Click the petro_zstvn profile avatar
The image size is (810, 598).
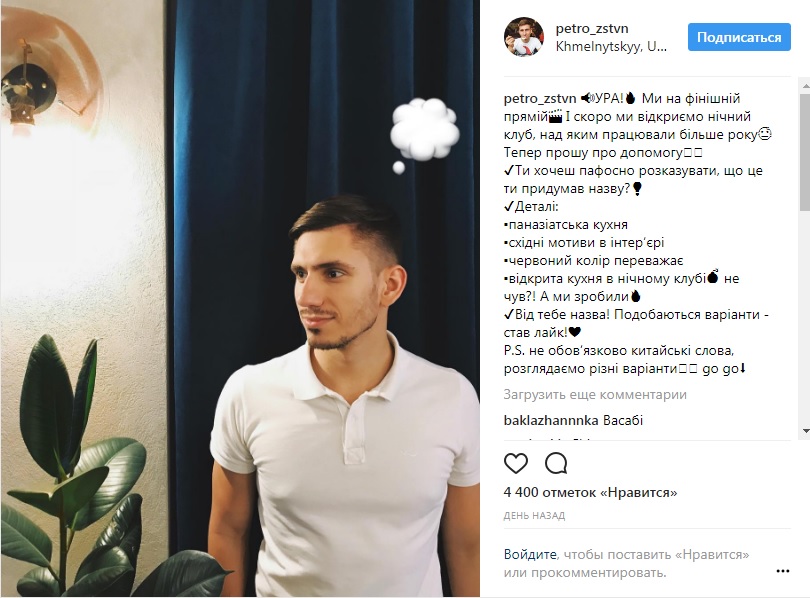(524, 37)
